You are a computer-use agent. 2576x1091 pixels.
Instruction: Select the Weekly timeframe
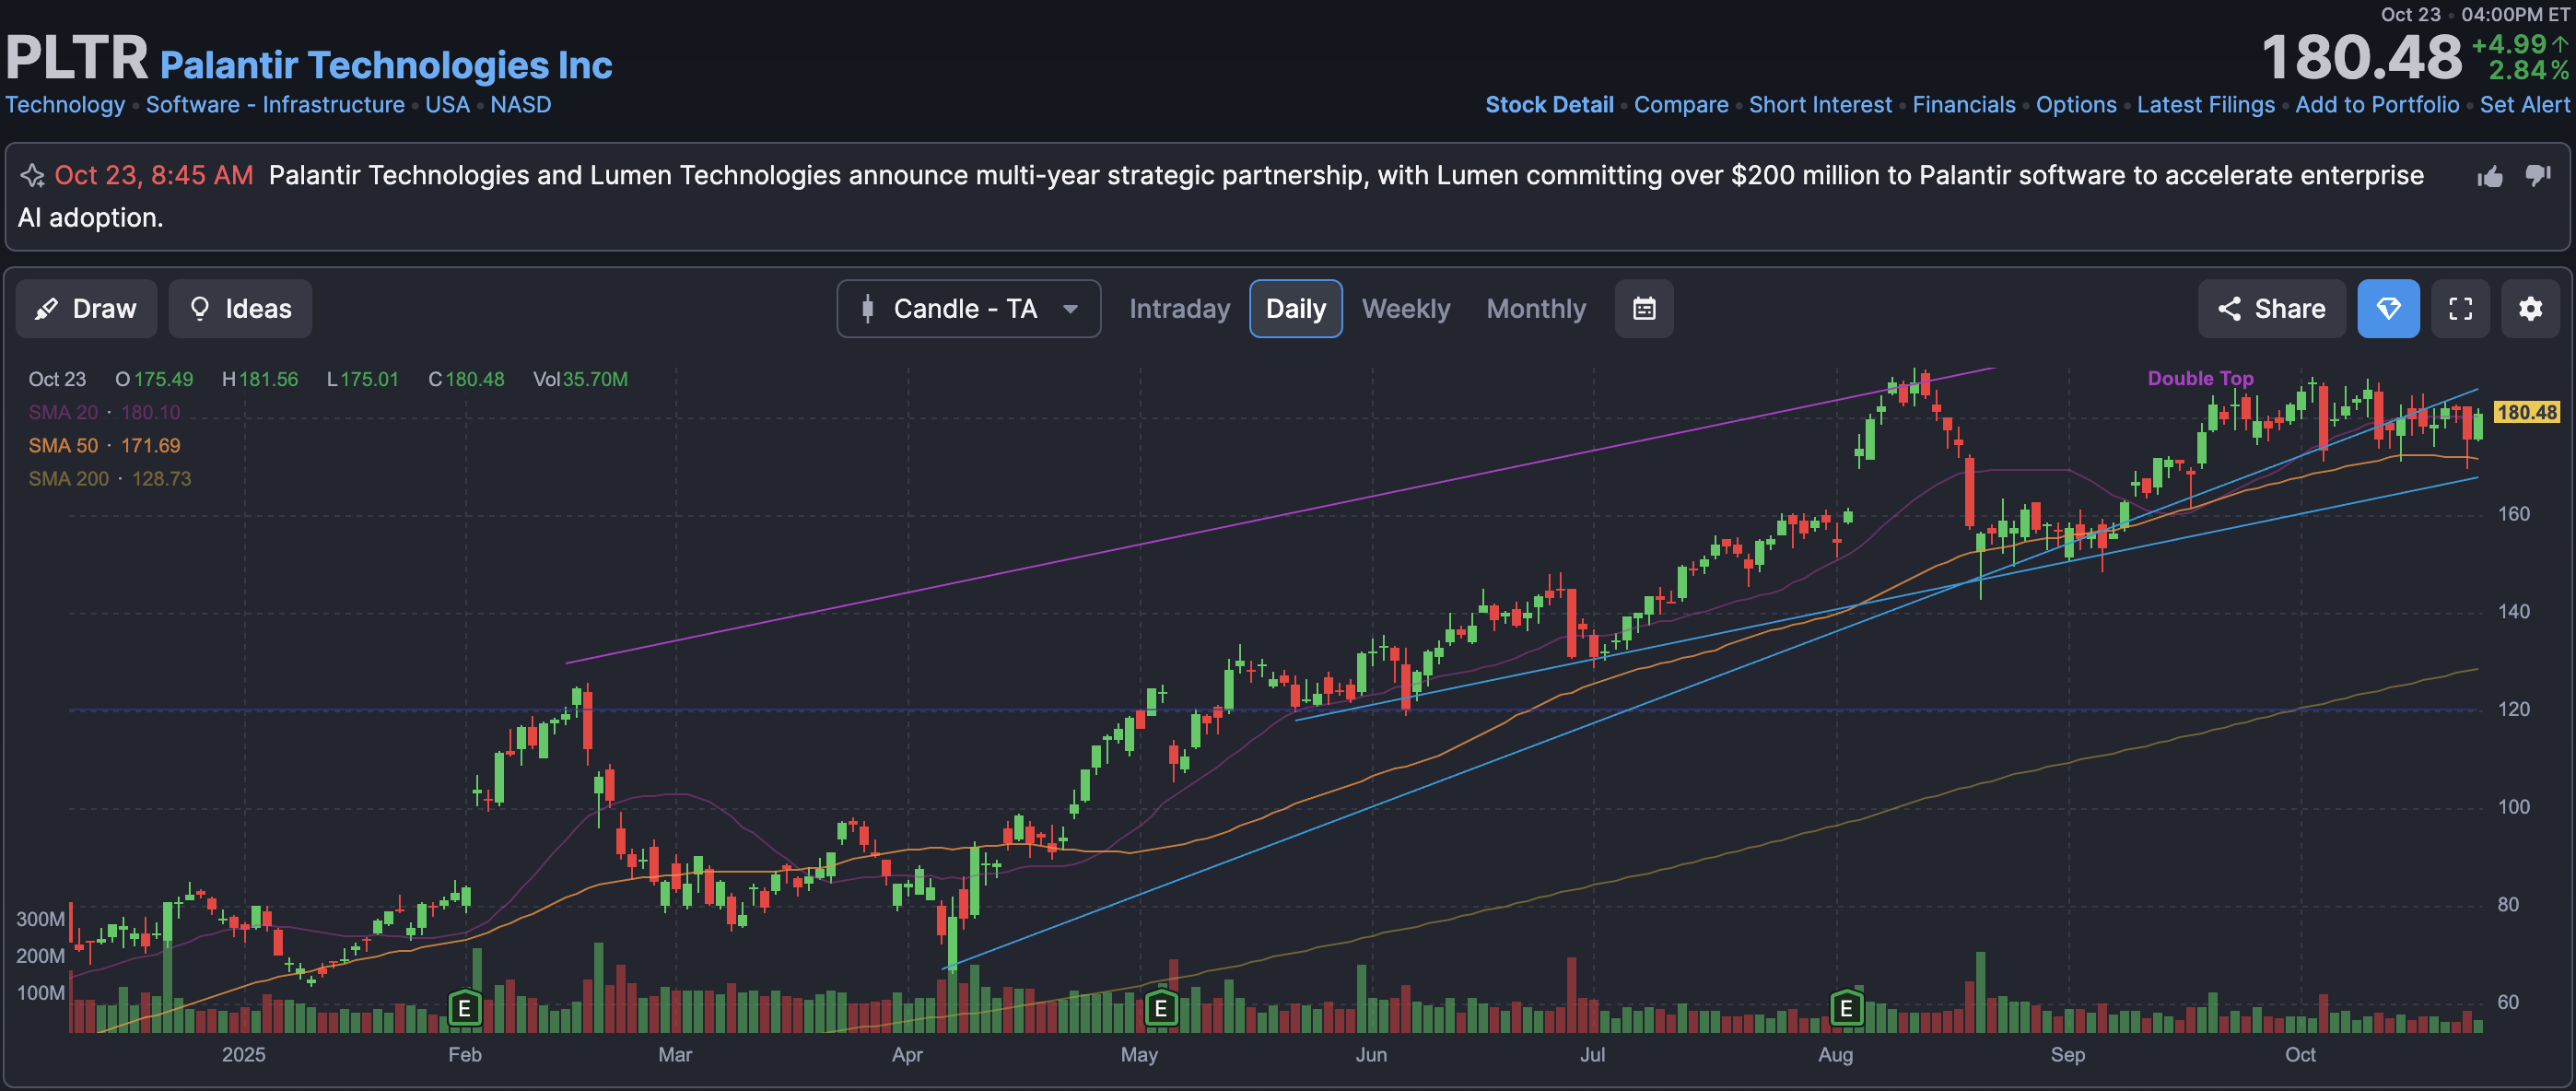pos(1405,309)
